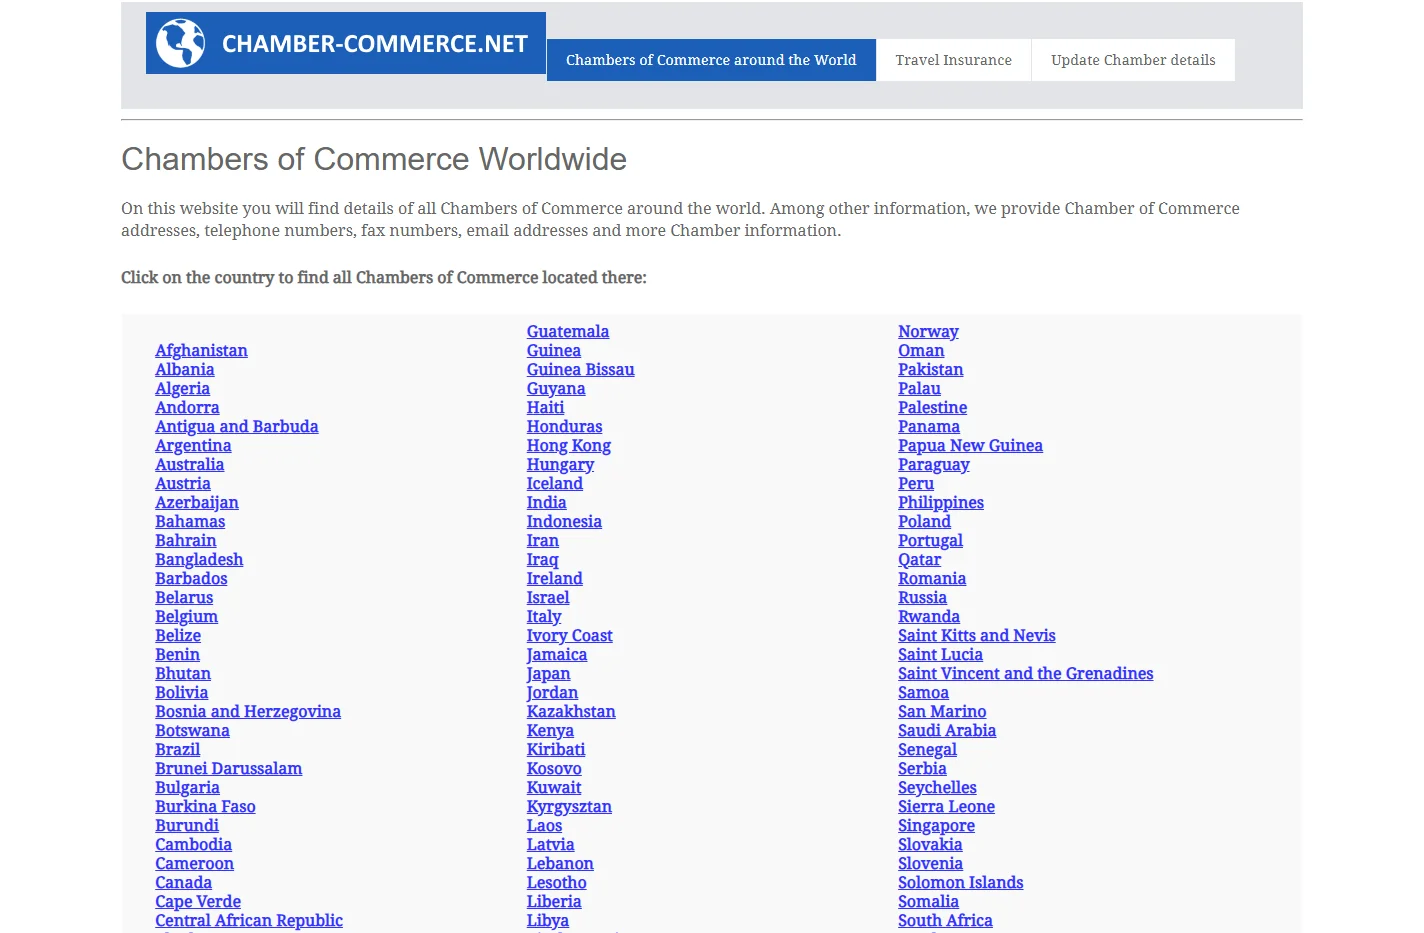Select Romania country link
The image size is (1424, 933).
931,578
